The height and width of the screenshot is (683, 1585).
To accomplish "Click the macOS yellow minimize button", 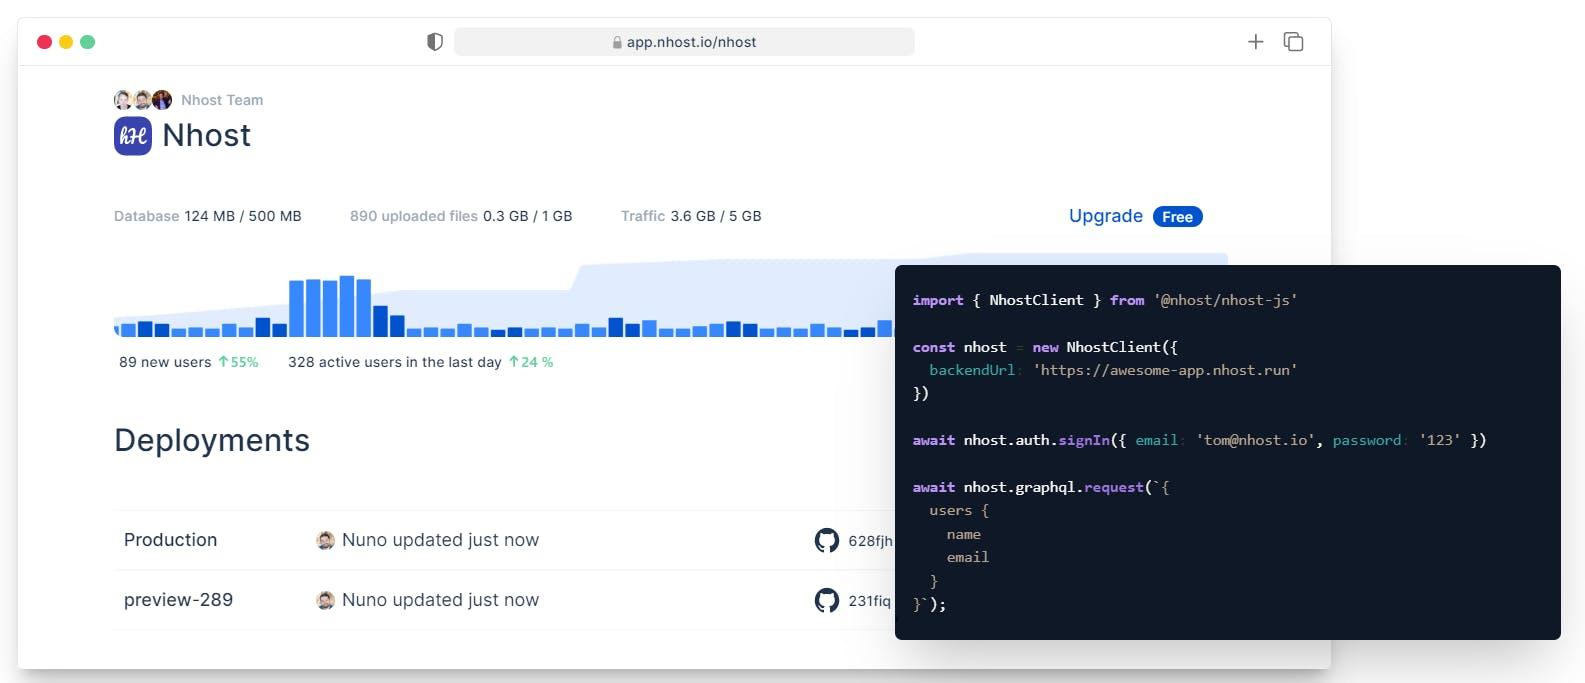I will tap(66, 42).
